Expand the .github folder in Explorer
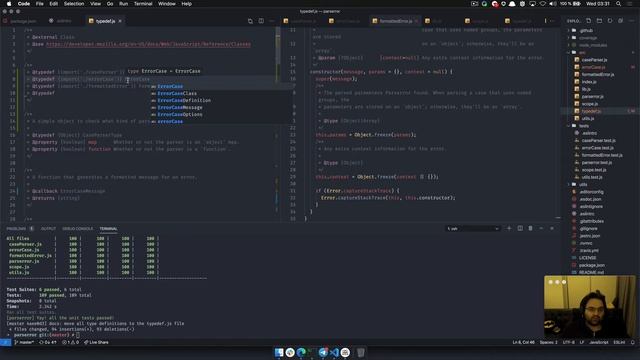Screen dimensions: 640x360 point(586,31)
